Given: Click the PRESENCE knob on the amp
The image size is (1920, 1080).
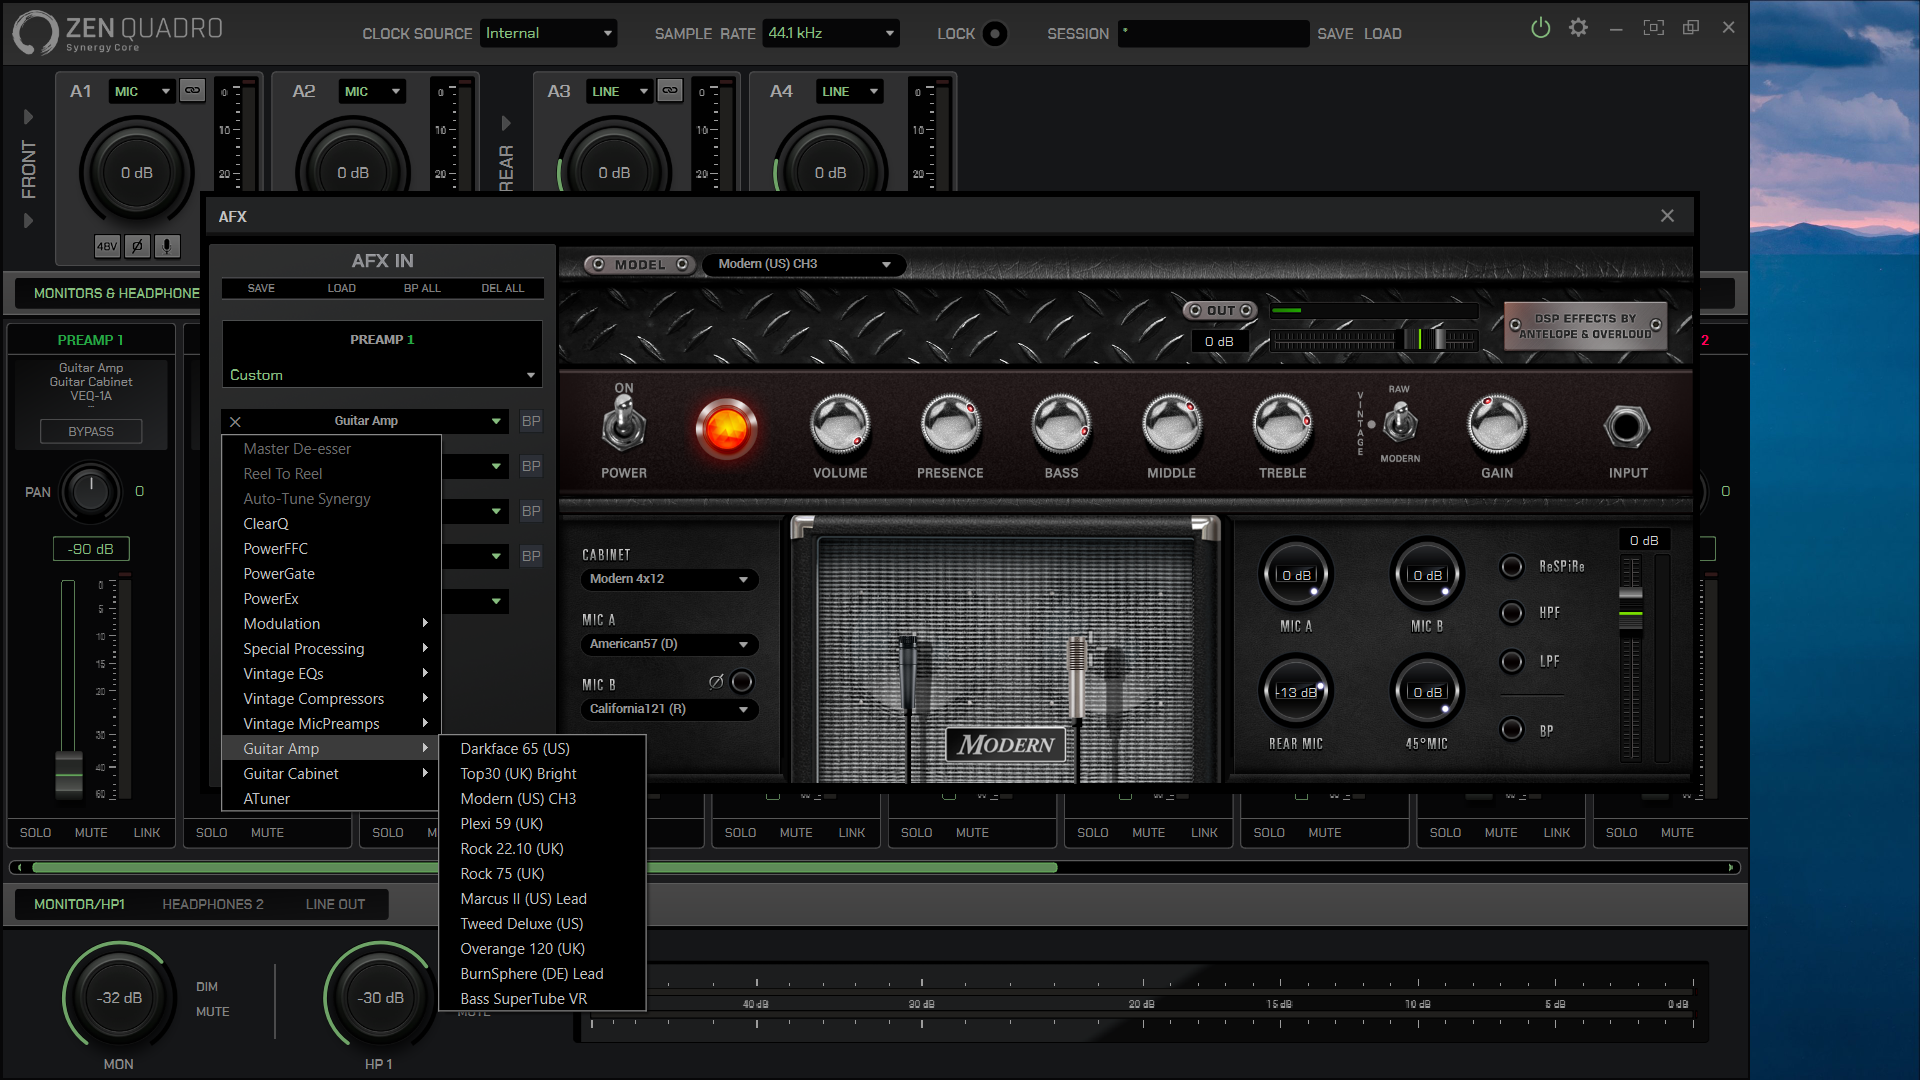Looking at the screenshot, I should pyautogui.click(x=950, y=423).
